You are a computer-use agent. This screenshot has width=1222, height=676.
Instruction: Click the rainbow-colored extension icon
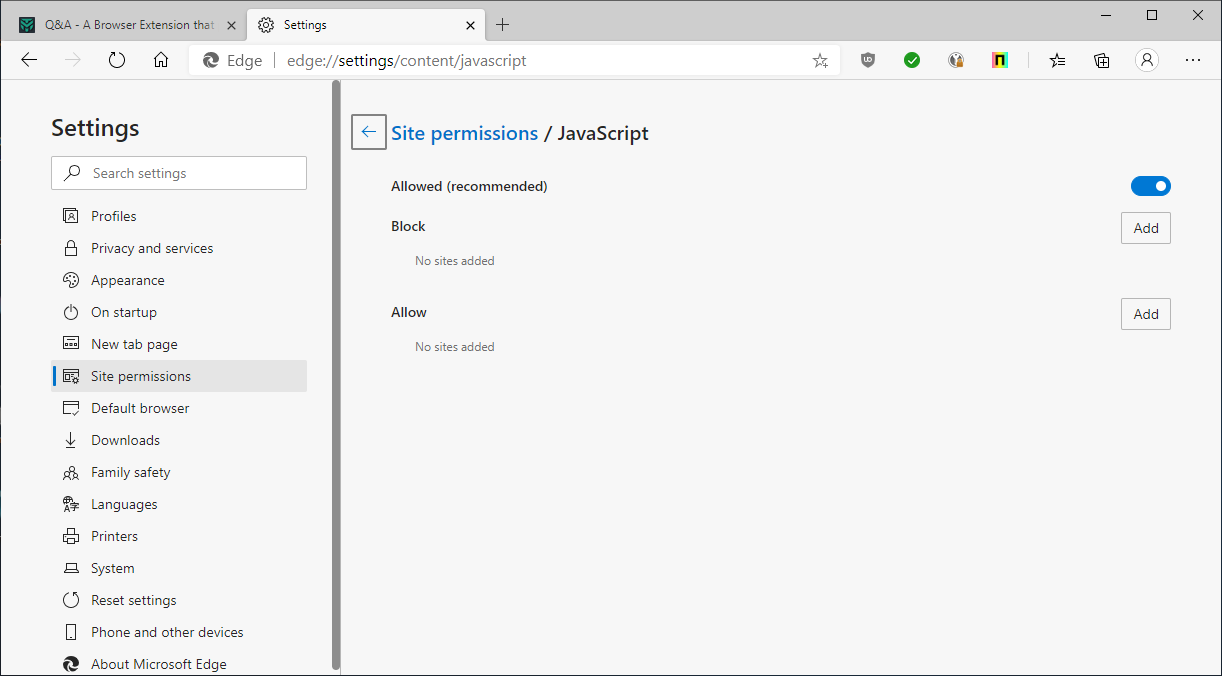[x=1000, y=60]
